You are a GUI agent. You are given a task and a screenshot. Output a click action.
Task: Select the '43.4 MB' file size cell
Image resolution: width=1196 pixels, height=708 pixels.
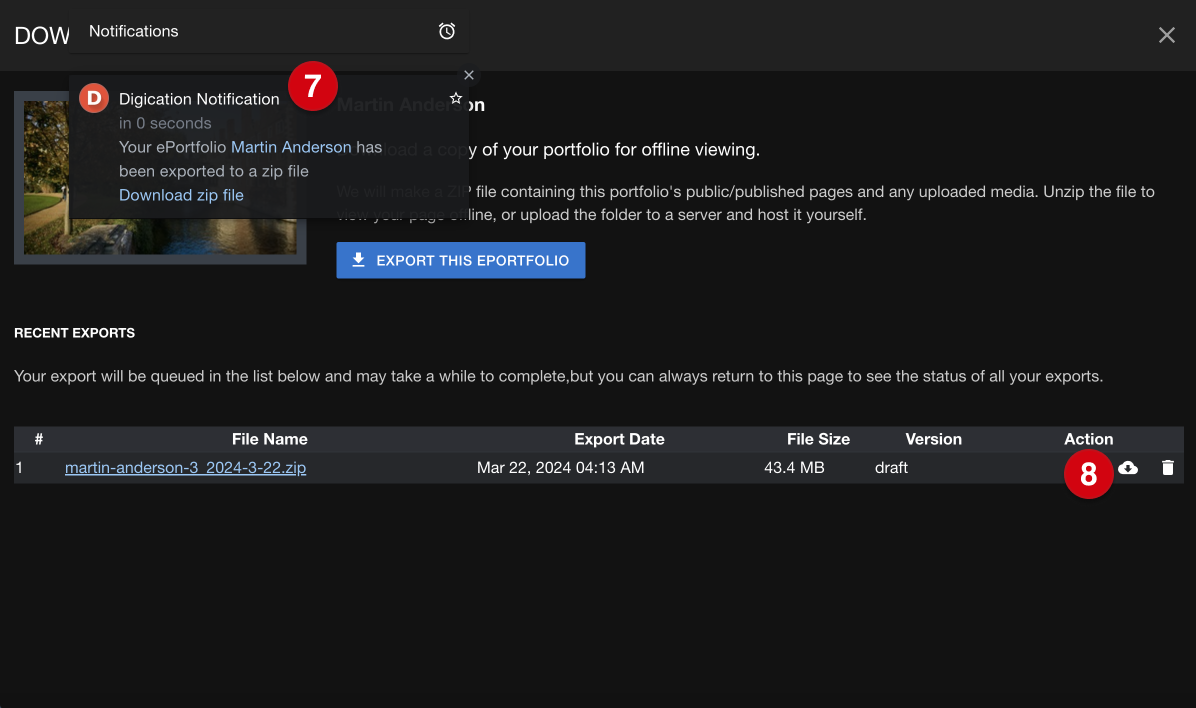[794, 468]
